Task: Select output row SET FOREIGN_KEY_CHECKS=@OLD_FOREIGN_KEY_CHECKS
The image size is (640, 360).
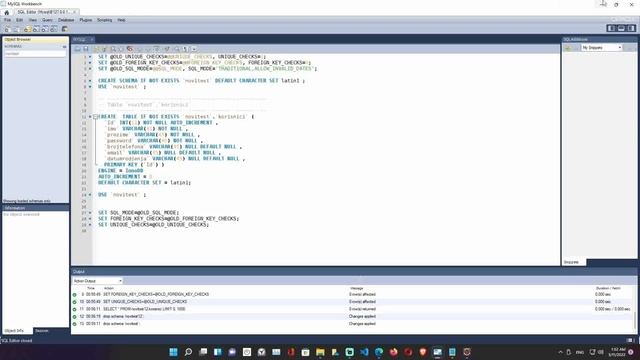Action: [x=353, y=294]
